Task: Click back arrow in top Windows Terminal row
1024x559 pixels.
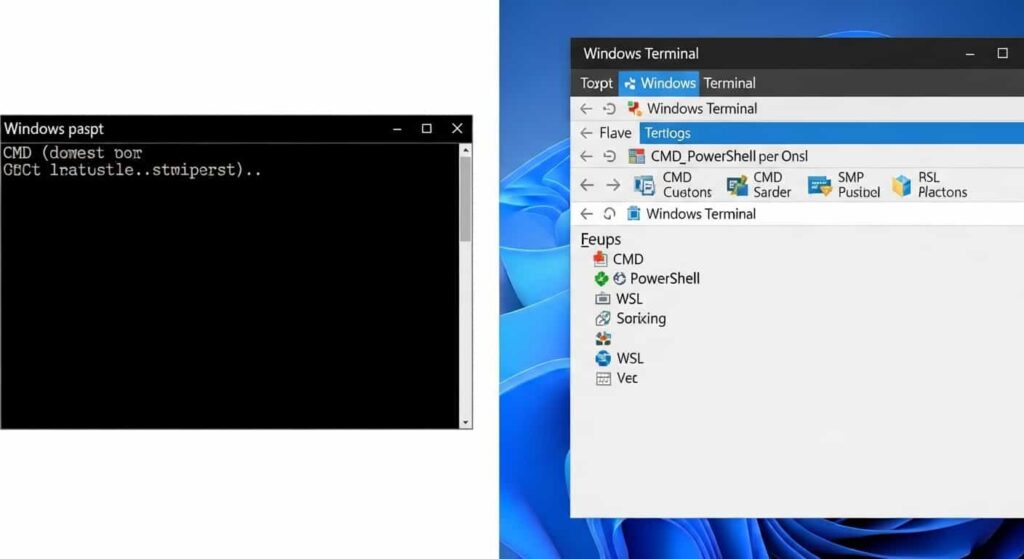Action: click(x=586, y=108)
